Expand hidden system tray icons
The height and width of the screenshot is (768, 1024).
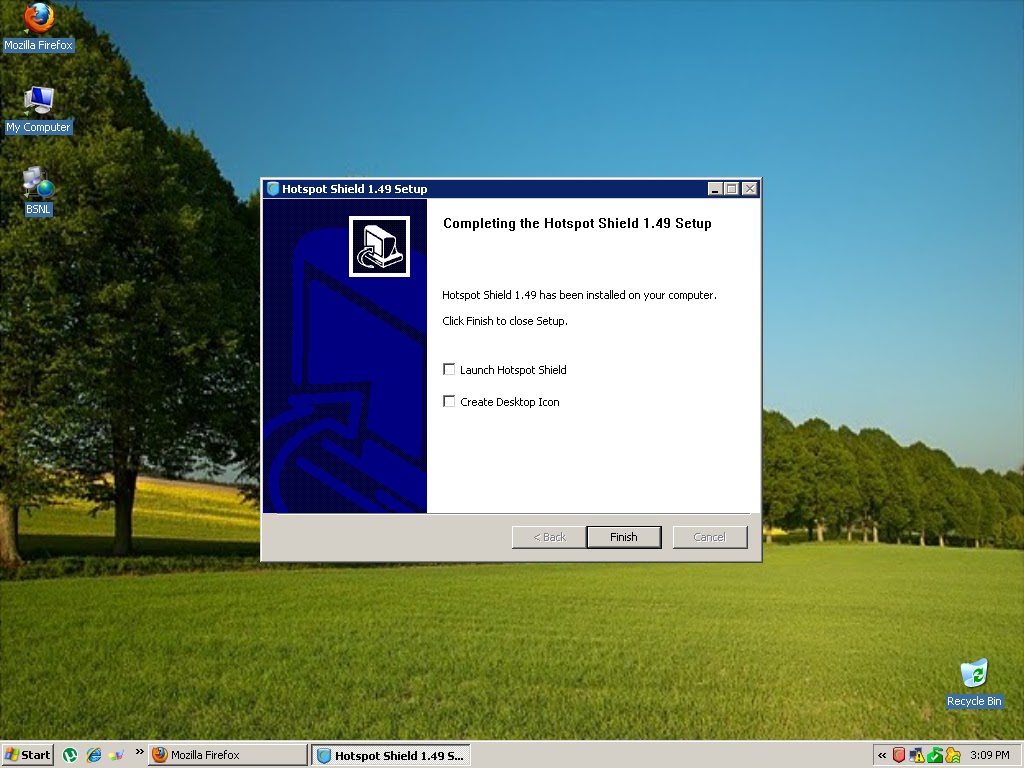882,756
